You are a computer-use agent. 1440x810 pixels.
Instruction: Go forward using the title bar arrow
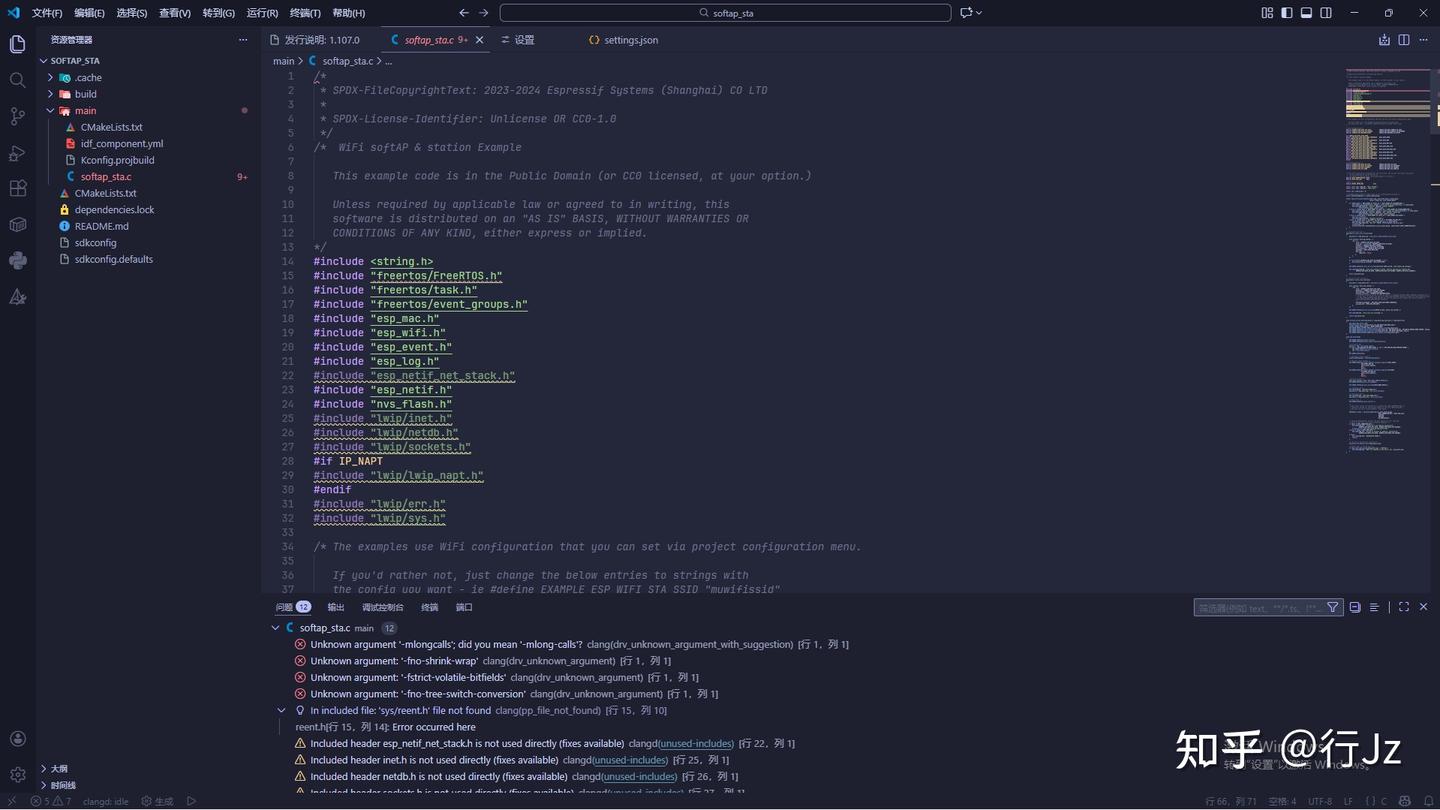coord(484,13)
